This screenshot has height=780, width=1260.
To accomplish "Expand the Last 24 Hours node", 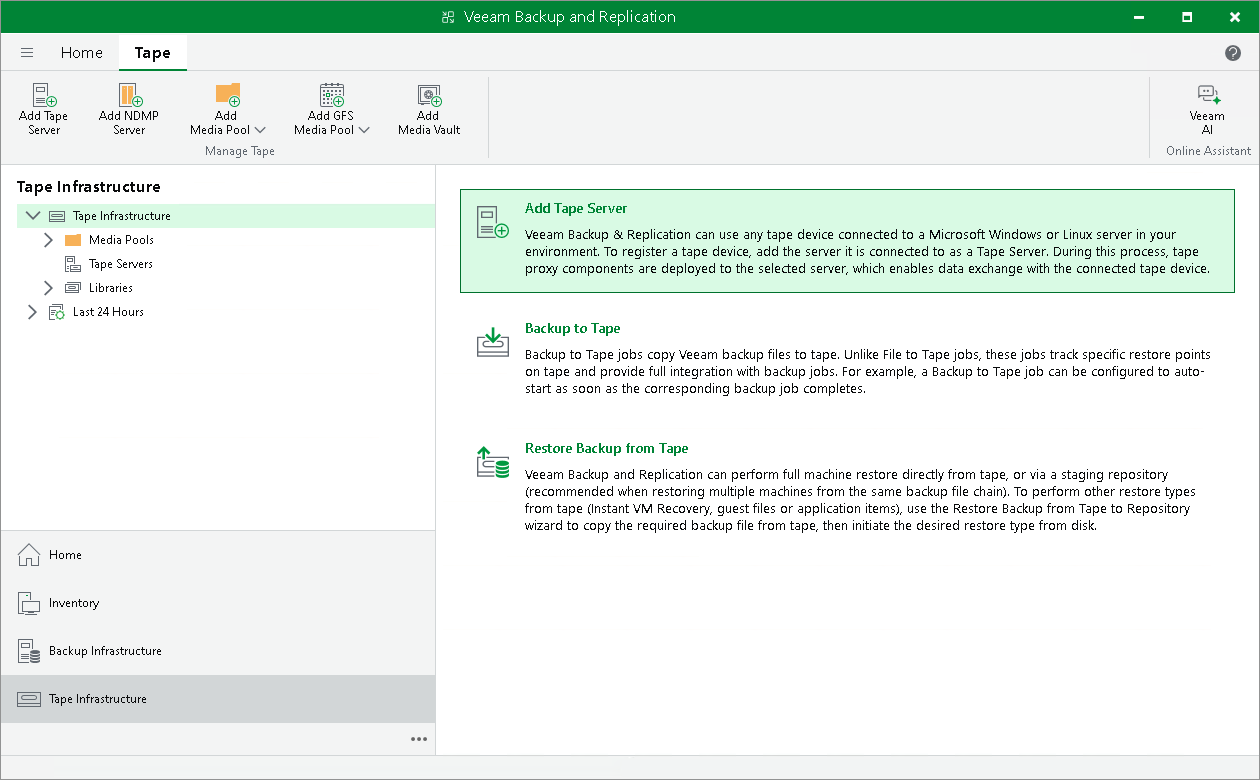I will click(32, 312).
